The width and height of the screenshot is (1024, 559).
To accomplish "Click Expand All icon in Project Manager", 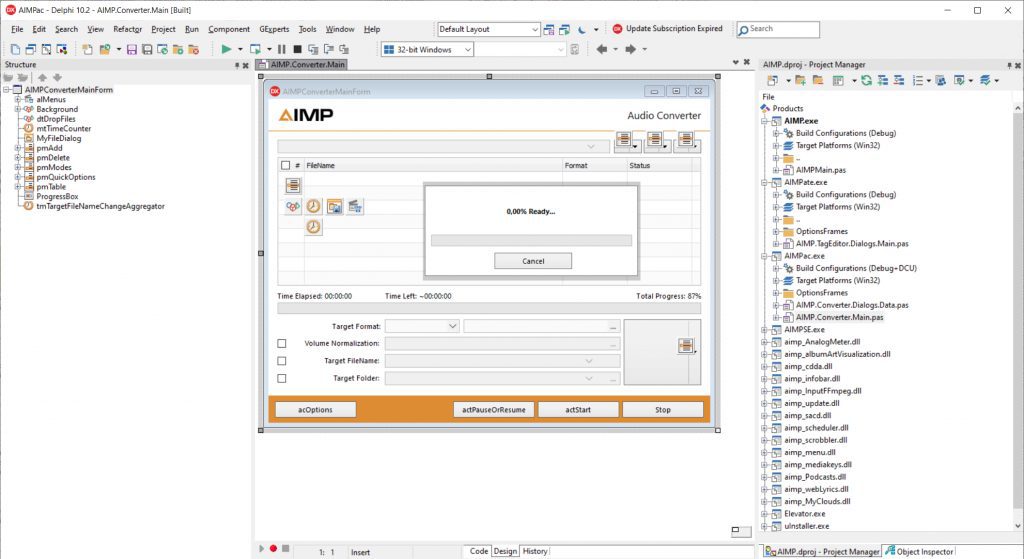I will coord(883,80).
